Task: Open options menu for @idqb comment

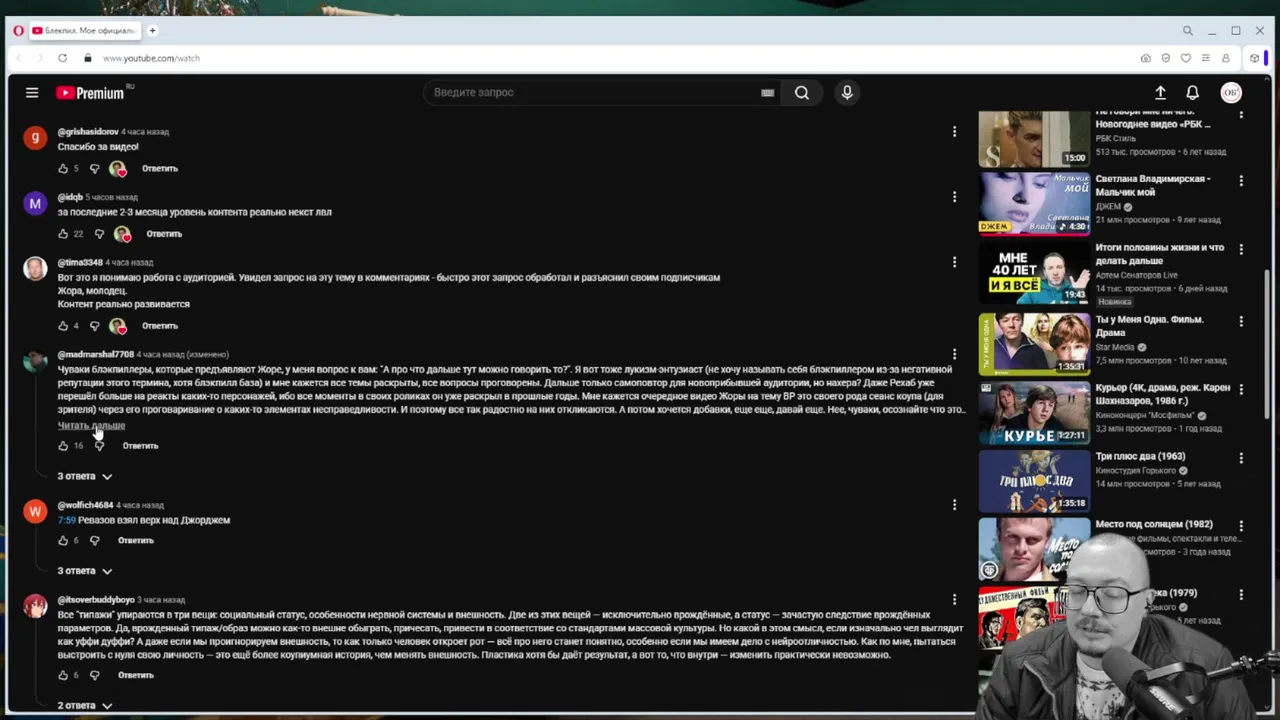Action: coord(954,197)
